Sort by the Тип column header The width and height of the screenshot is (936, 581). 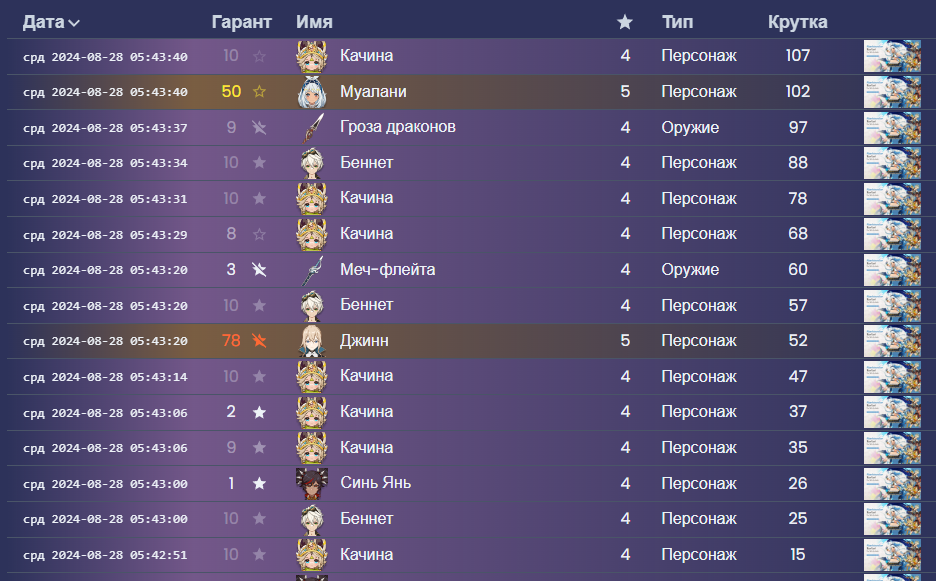[677, 22]
